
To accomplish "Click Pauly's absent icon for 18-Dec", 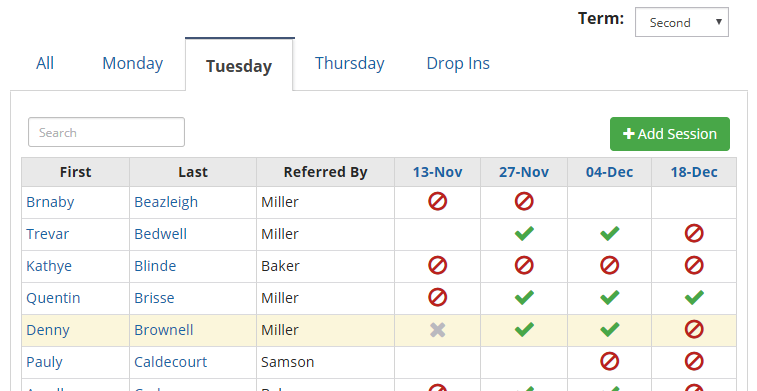I will (694, 361).
